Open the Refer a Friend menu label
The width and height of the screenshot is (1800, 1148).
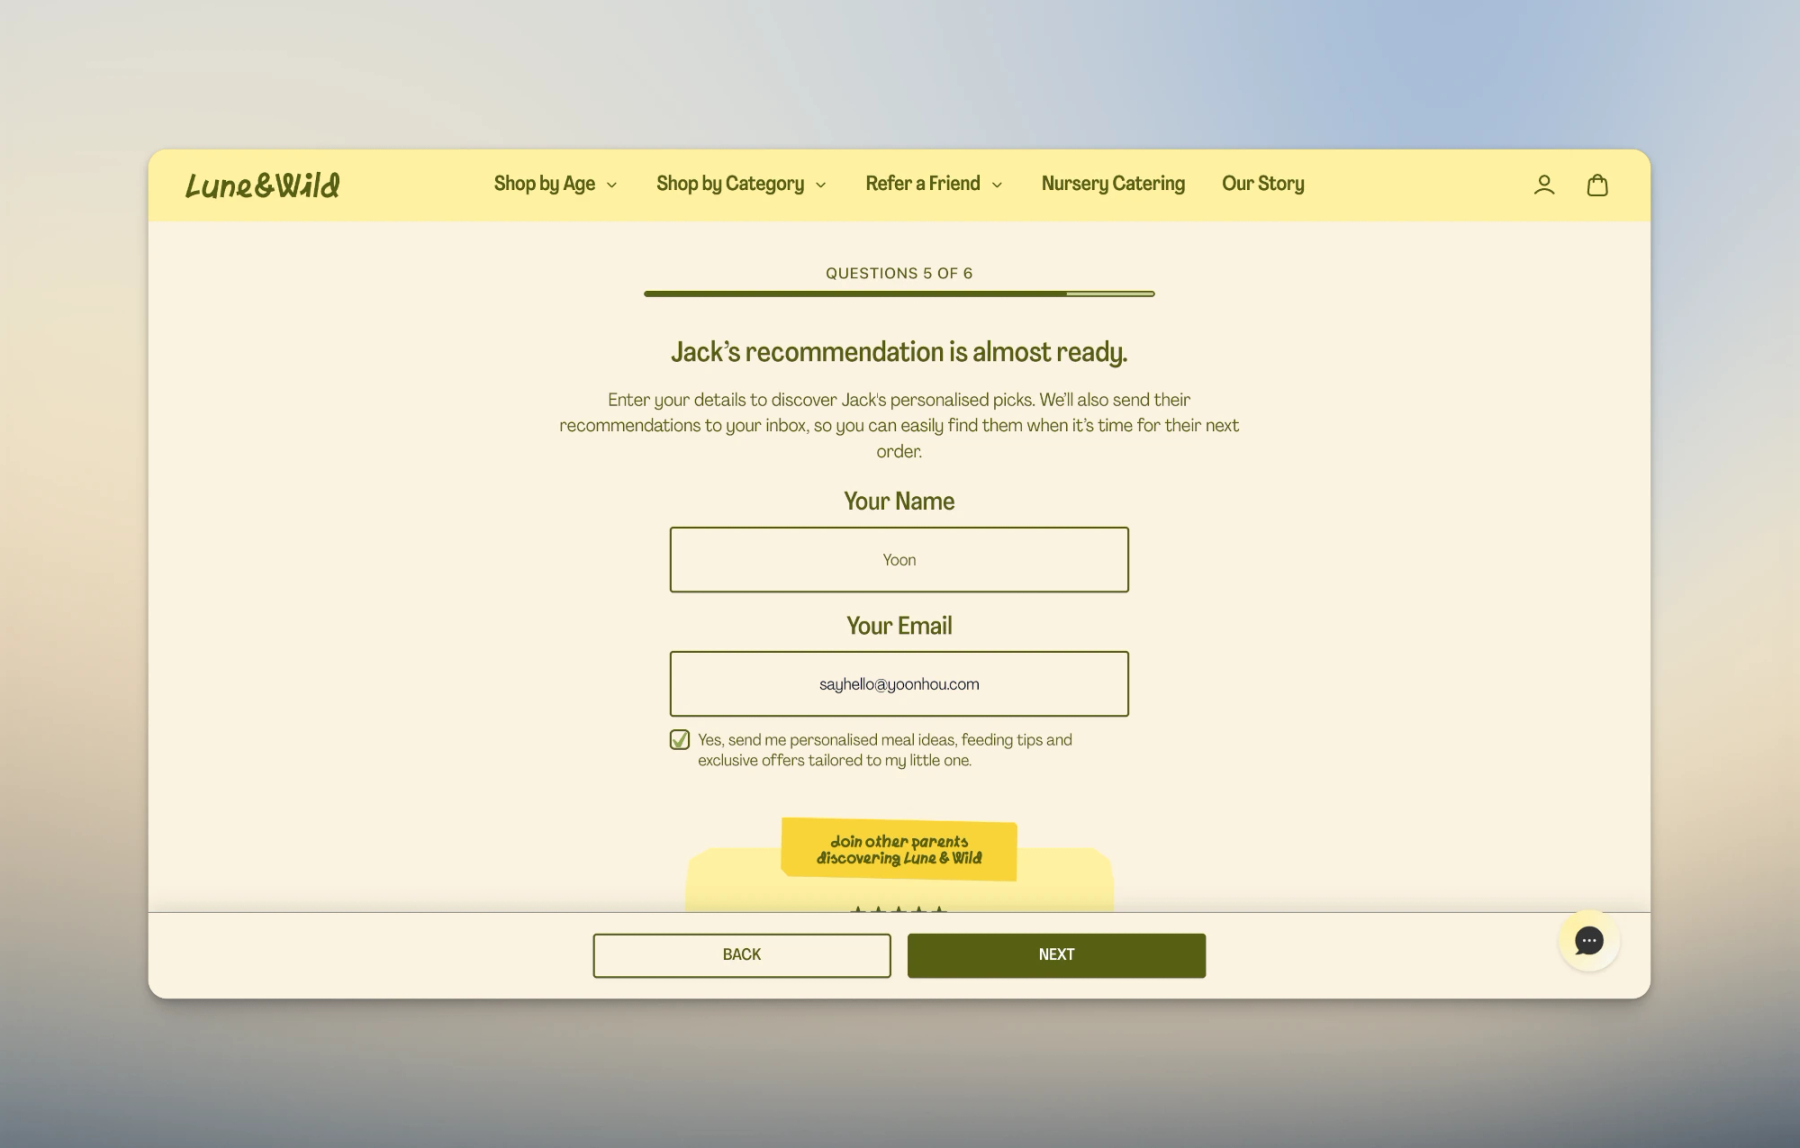[x=922, y=184]
